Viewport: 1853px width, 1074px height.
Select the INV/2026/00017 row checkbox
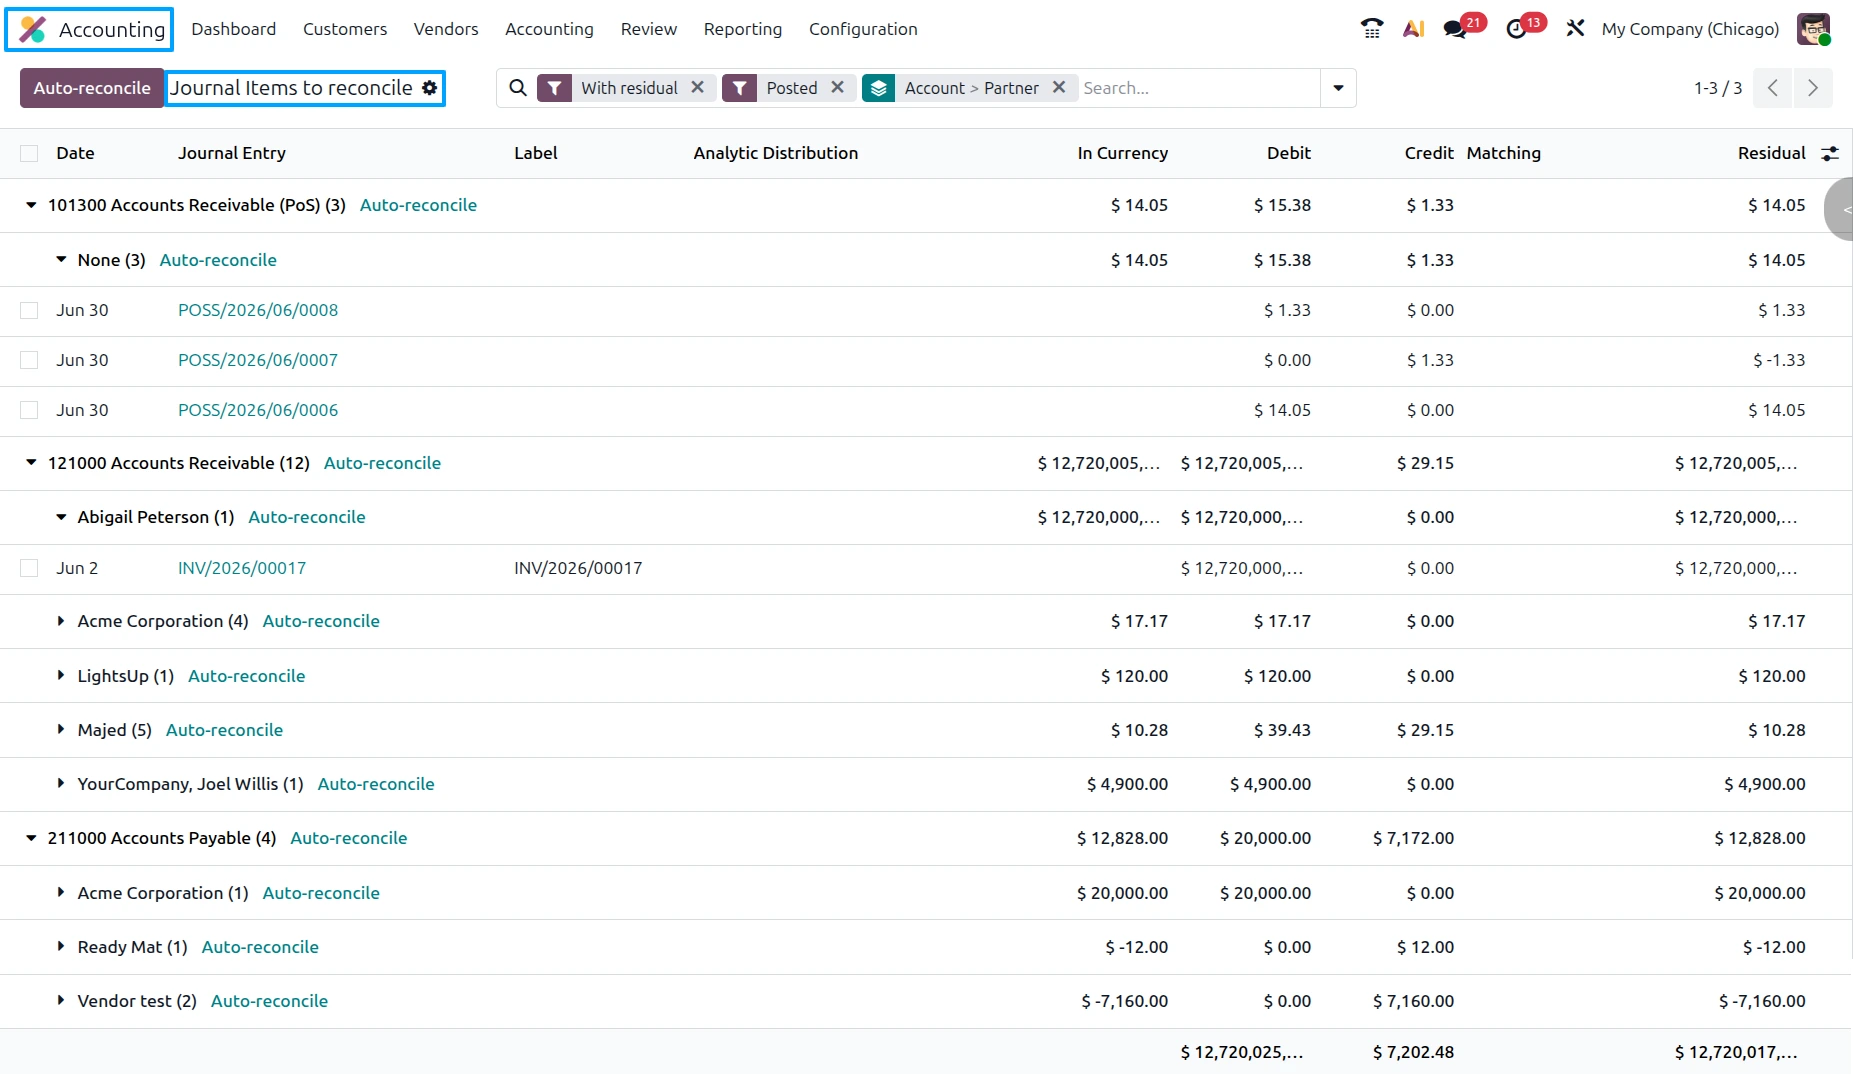(29, 568)
